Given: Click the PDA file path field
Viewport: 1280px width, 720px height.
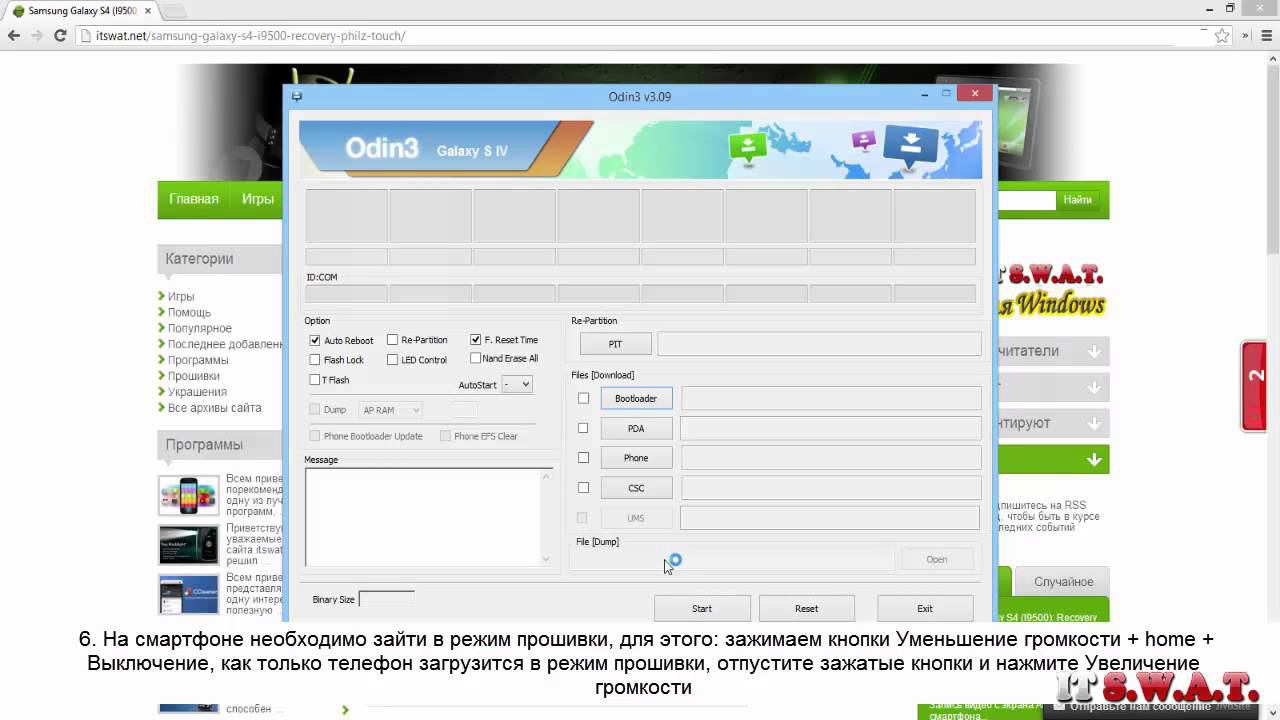Looking at the screenshot, I should pos(831,428).
